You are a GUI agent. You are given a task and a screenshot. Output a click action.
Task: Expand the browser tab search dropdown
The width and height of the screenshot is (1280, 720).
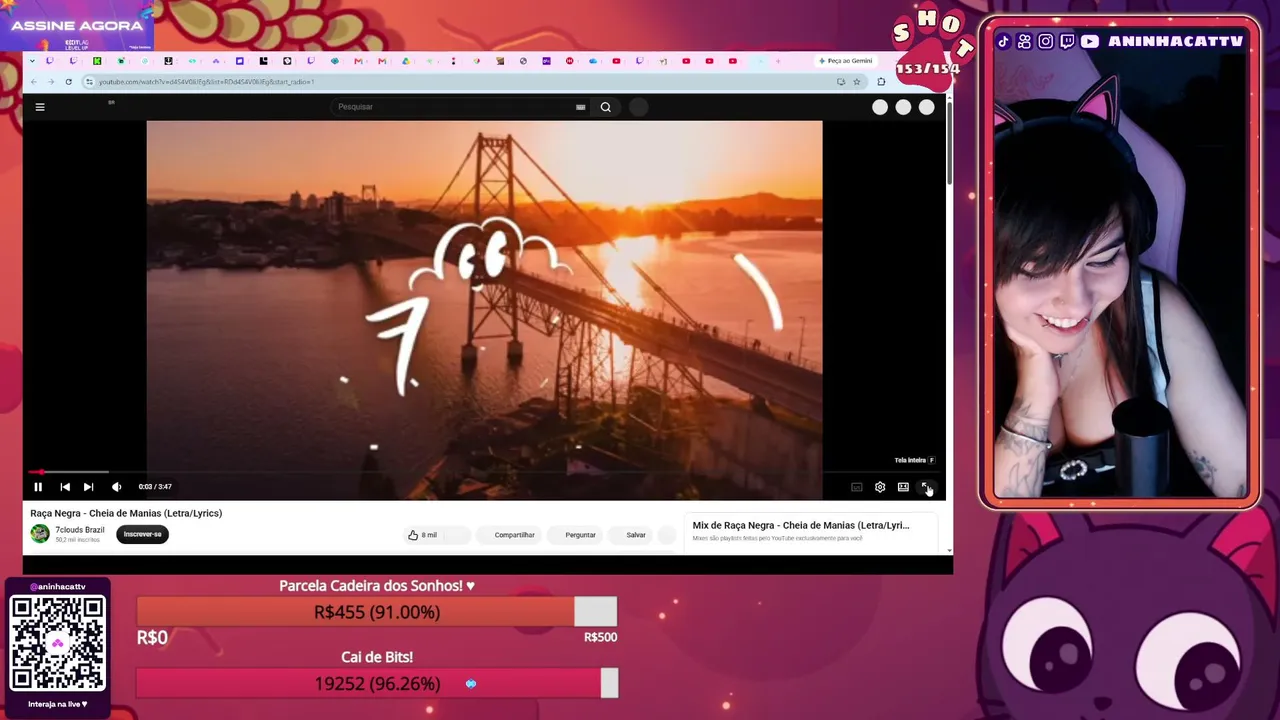(x=30, y=61)
